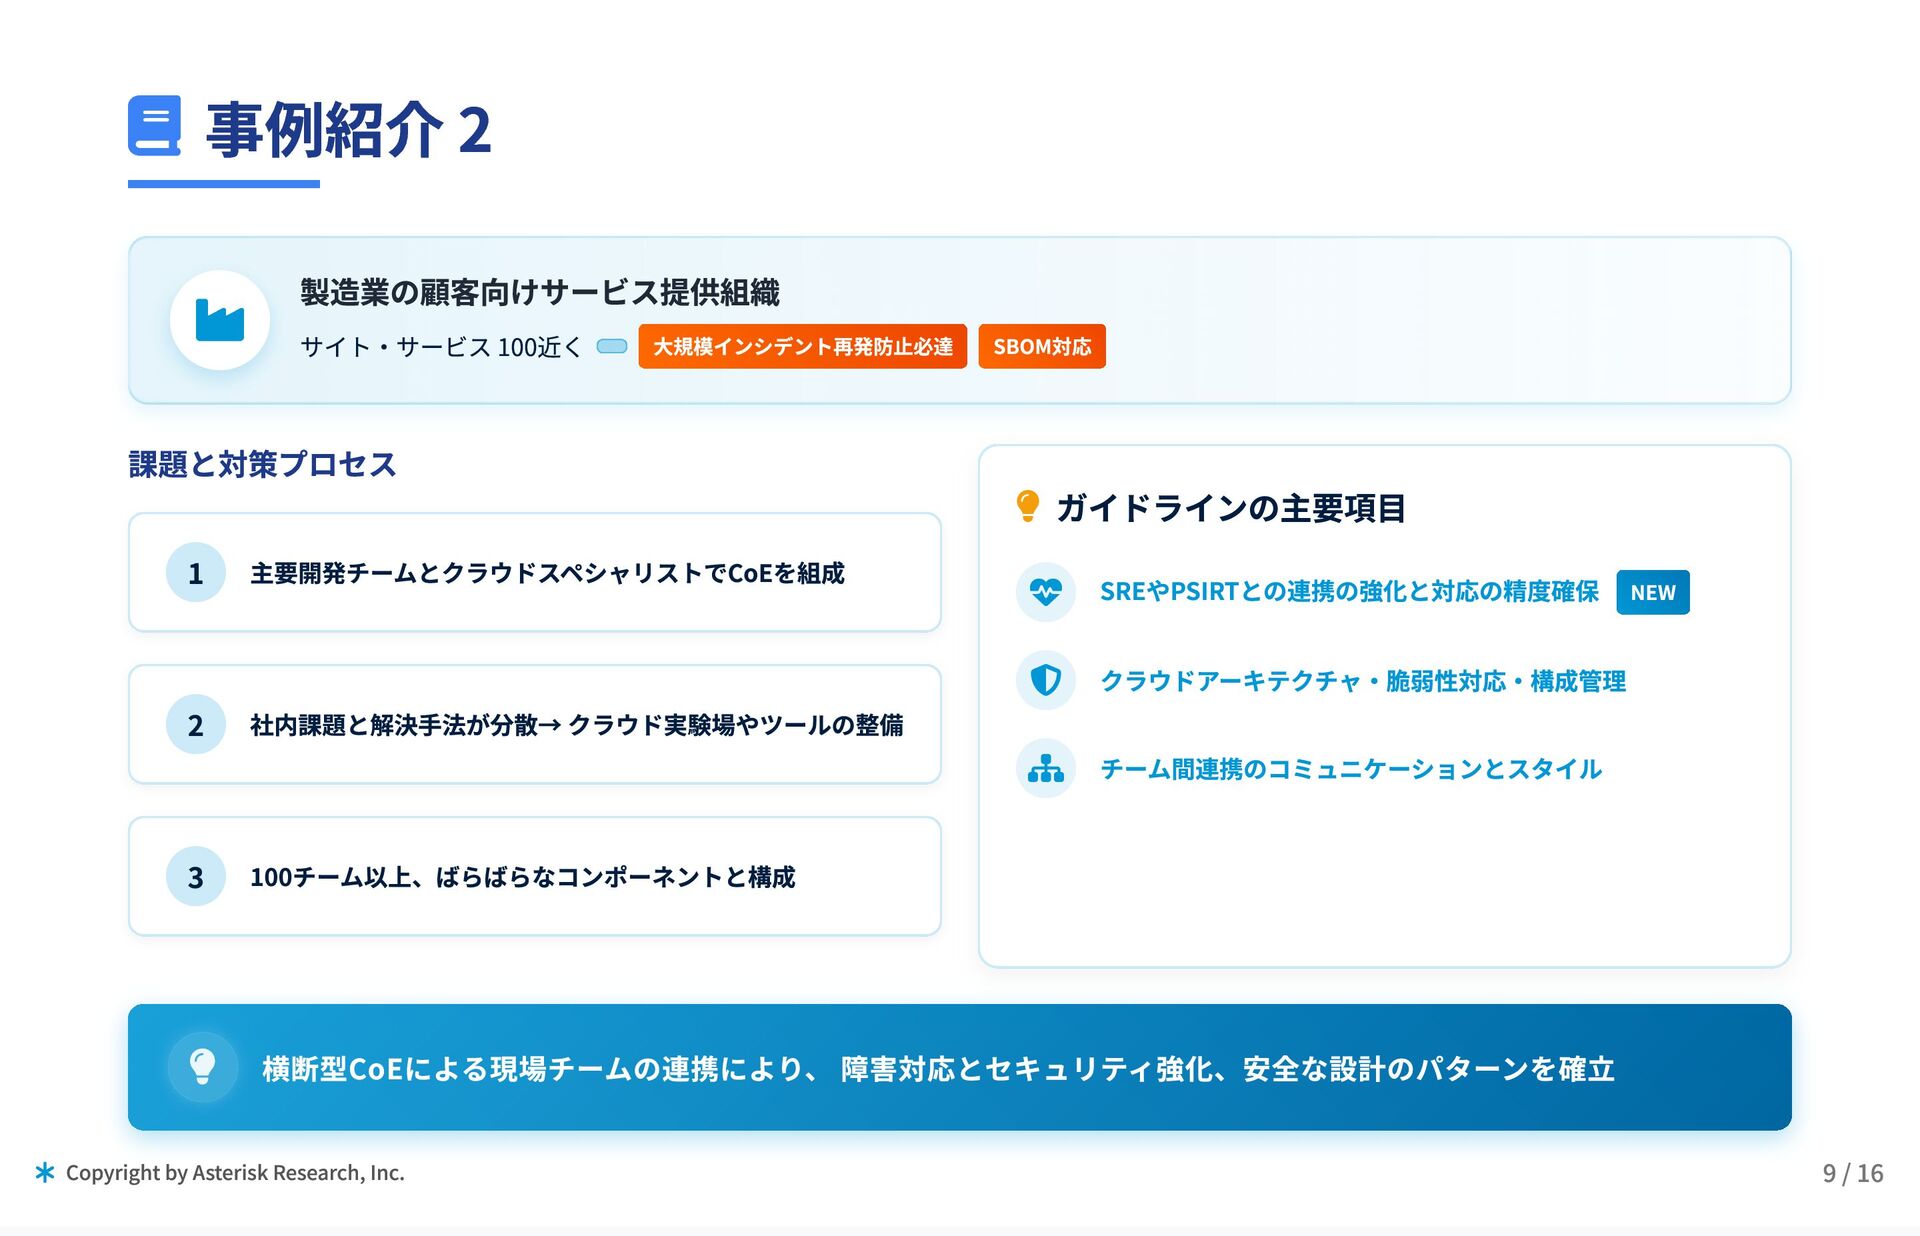Viewport: 1920px width, 1236px height.
Task: Click SREやPSIRTとの連携 link text
Action: (x=1348, y=592)
